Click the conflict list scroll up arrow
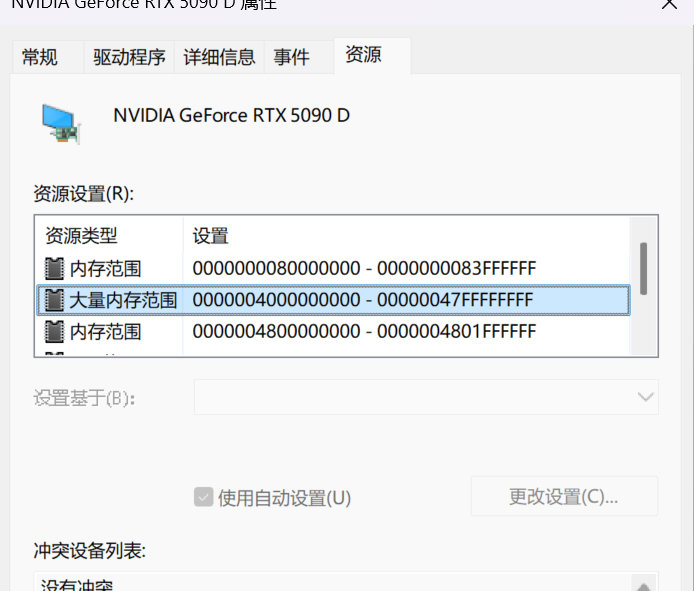 [644, 585]
